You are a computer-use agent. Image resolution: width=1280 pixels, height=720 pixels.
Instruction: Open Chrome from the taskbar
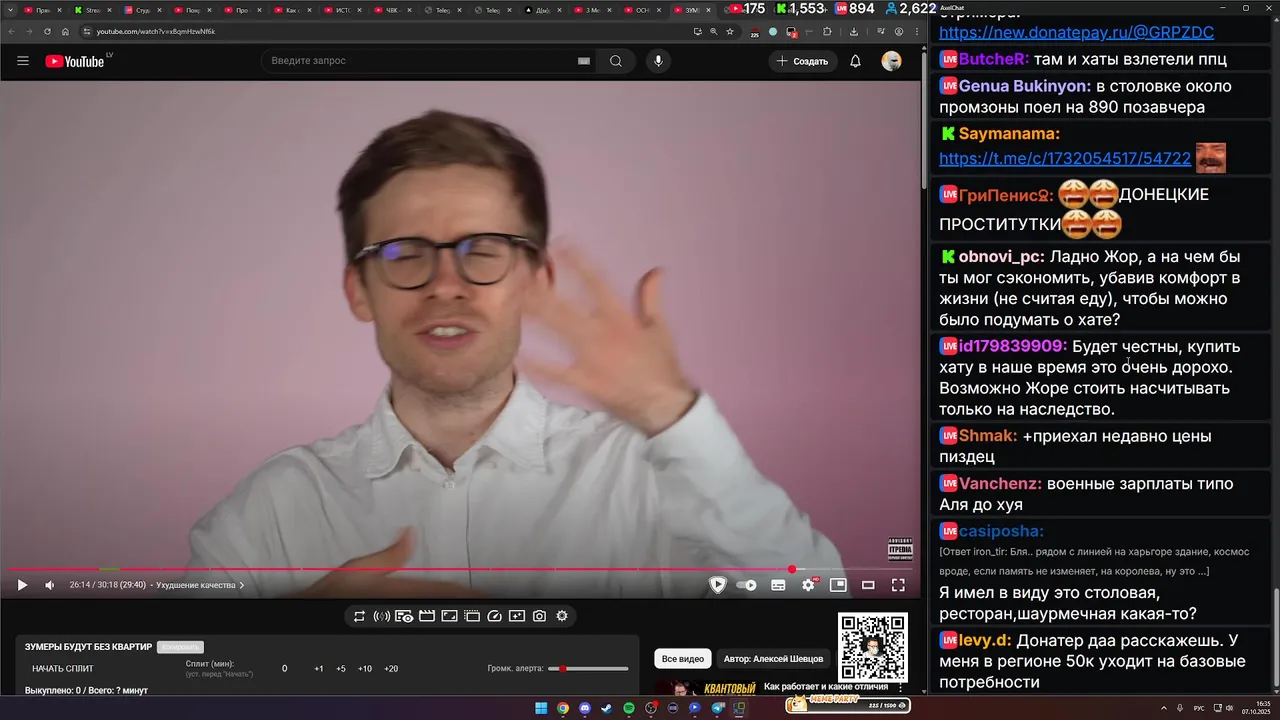(x=563, y=708)
